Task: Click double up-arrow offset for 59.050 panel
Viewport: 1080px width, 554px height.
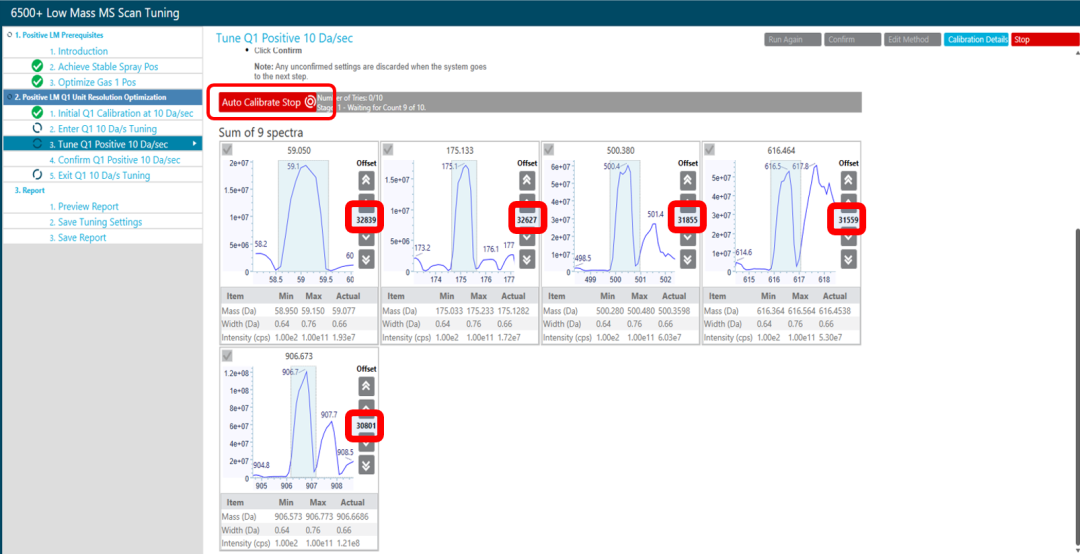Action: pyautogui.click(x=366, y=181)
